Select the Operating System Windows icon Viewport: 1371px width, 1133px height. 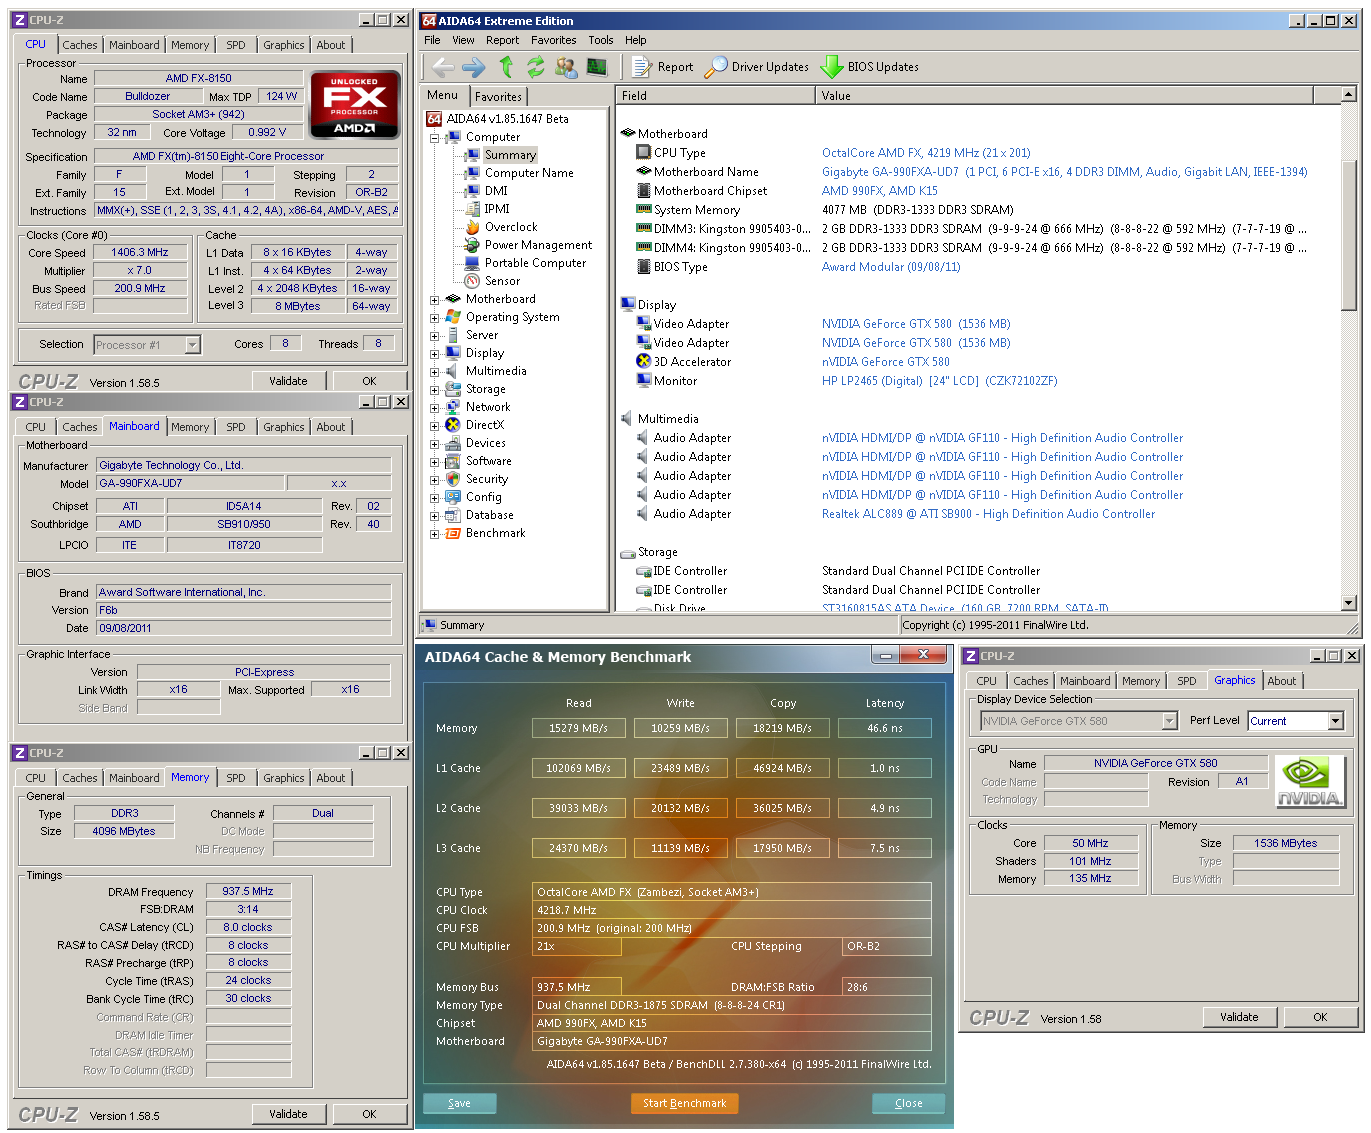point(452,317)
